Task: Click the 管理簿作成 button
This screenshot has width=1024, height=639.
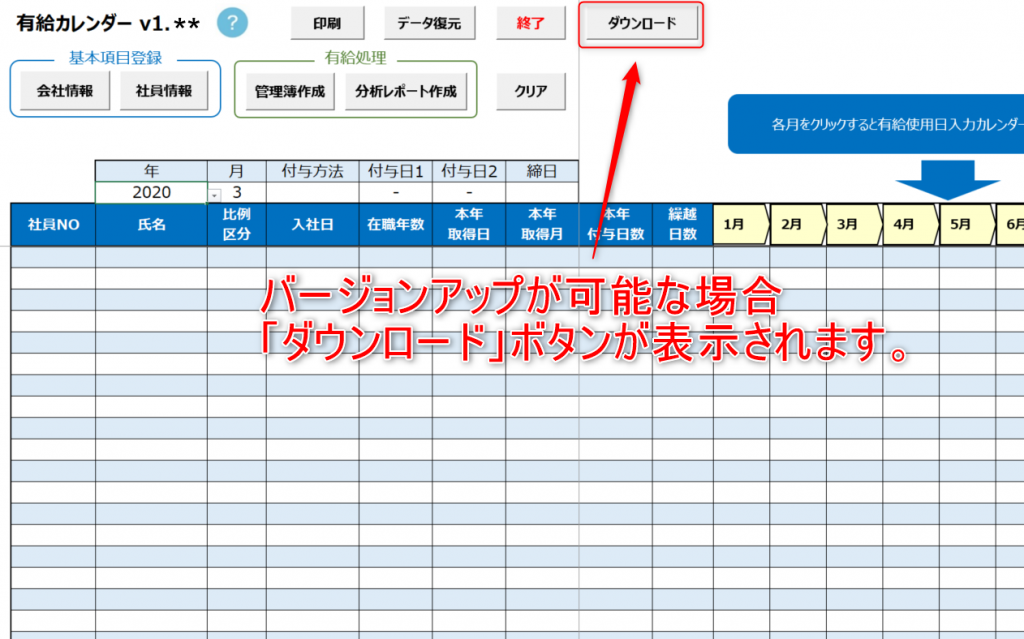Action: [x=290, y=91]
